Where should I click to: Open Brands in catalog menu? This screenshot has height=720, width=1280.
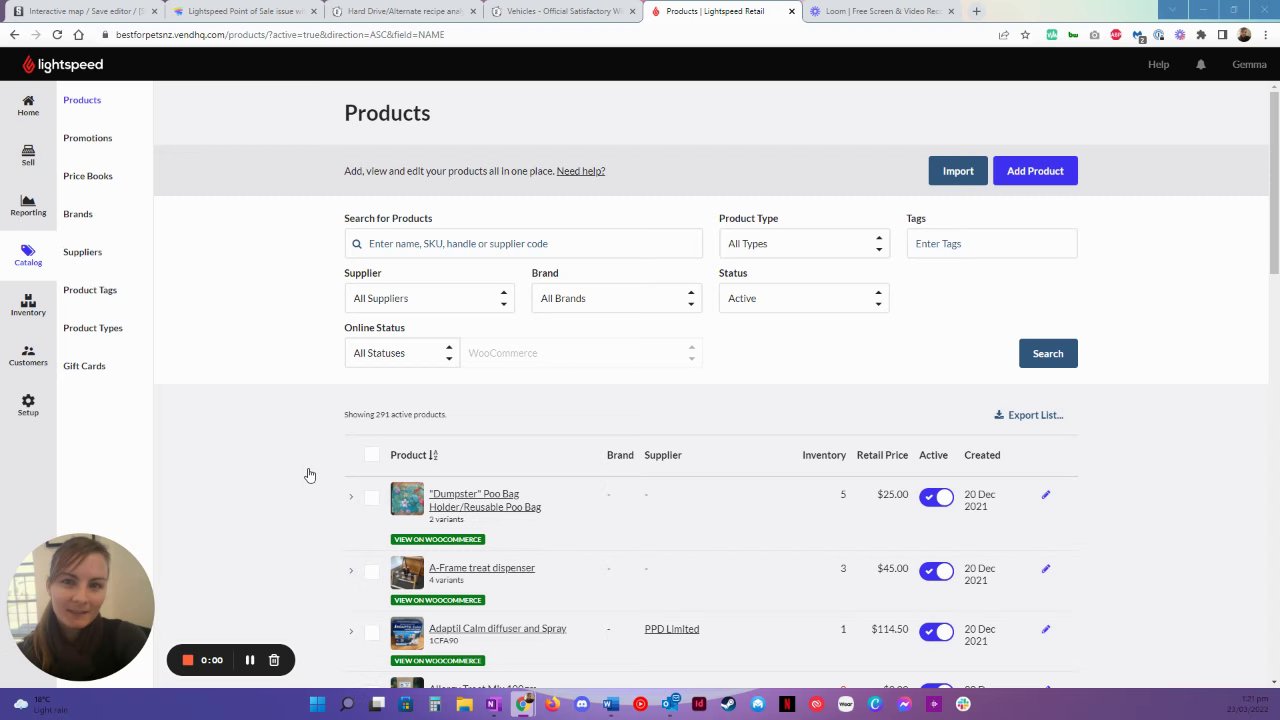[78, 214]
